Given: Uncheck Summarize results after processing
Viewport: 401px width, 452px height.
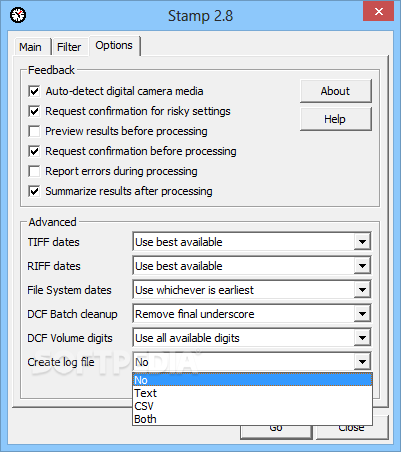Looking at the screenshot, I should tap(34, 191).
